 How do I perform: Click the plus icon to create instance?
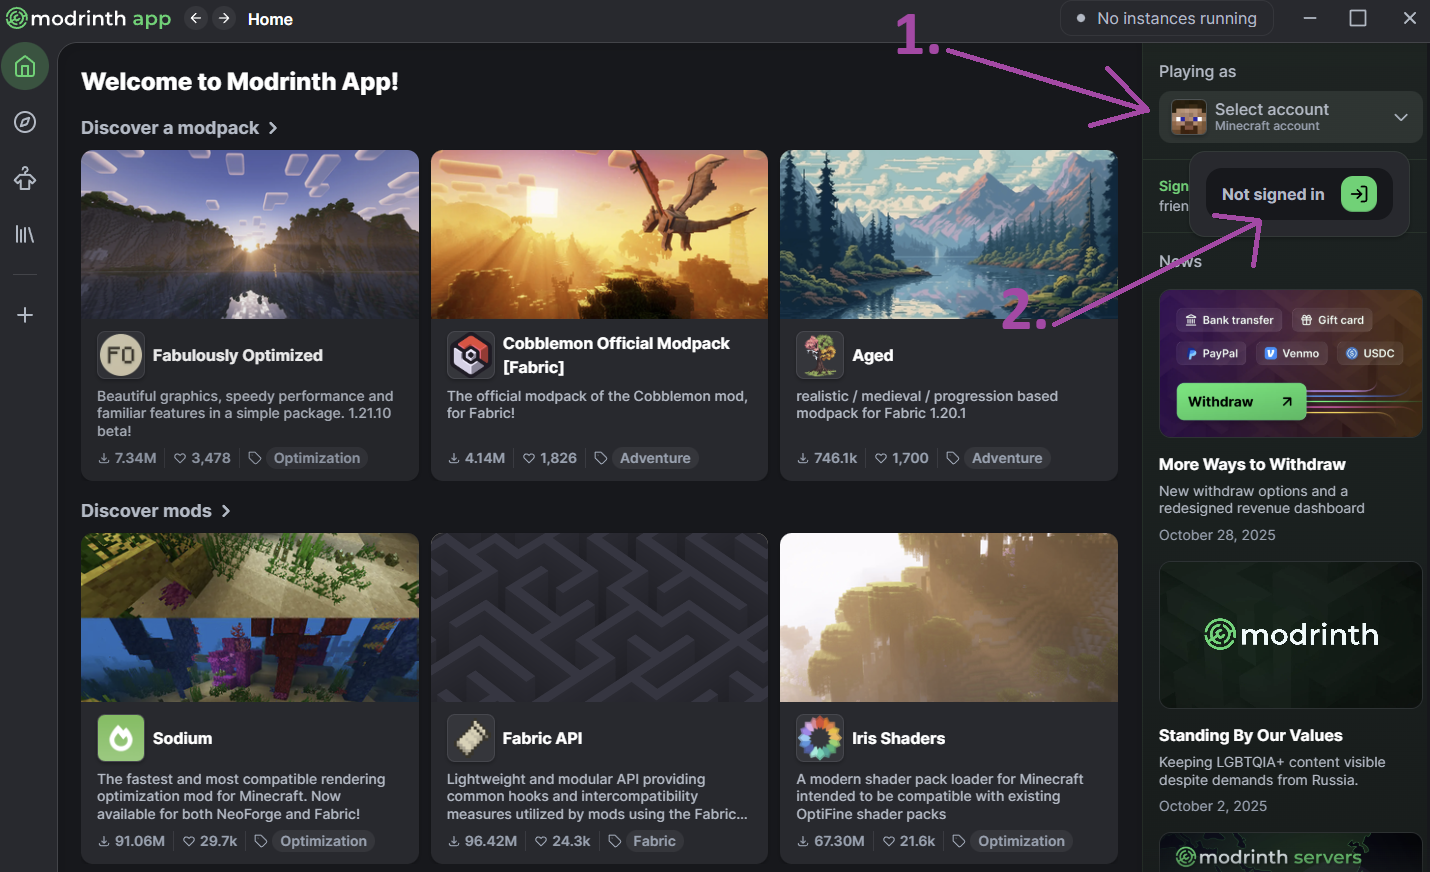(25, 315)
